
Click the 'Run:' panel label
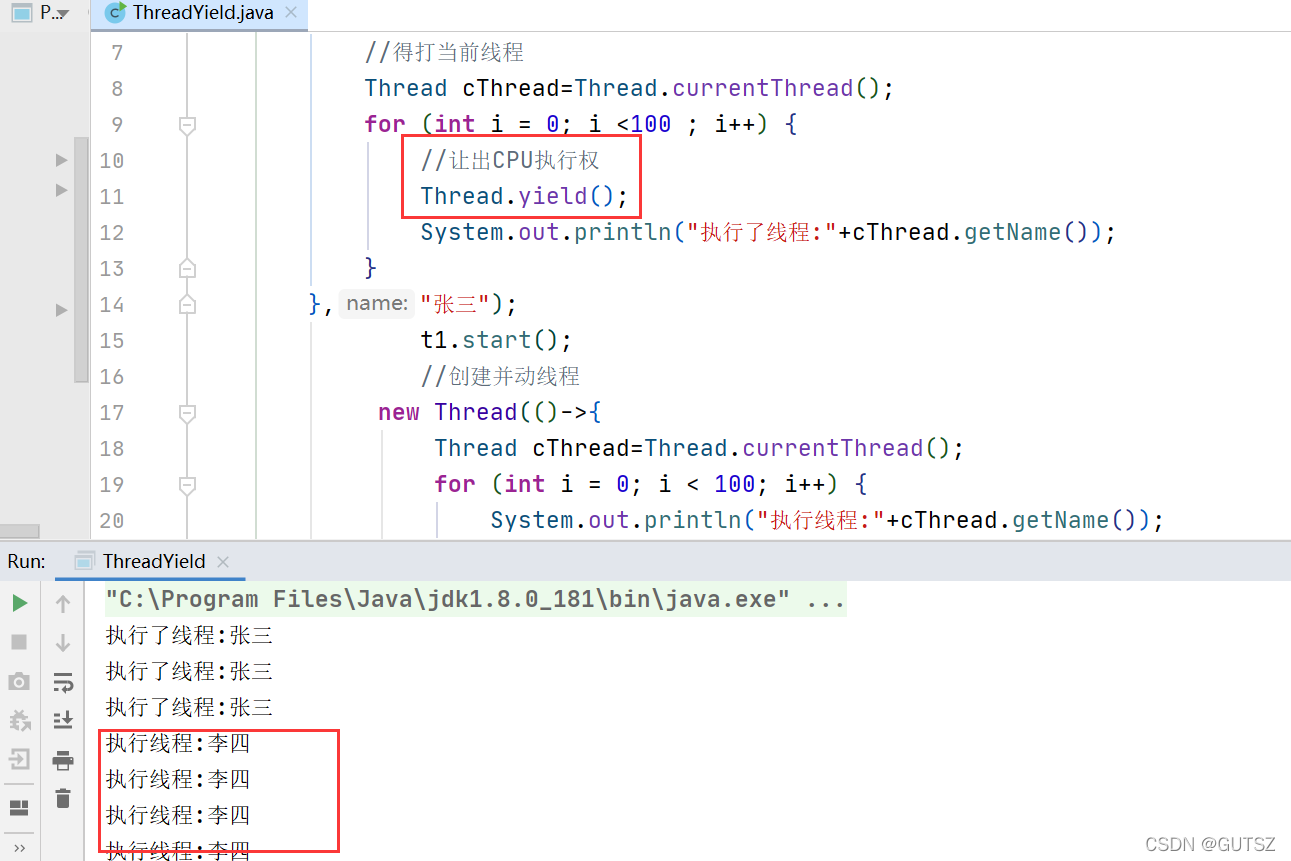coord(26,561)
